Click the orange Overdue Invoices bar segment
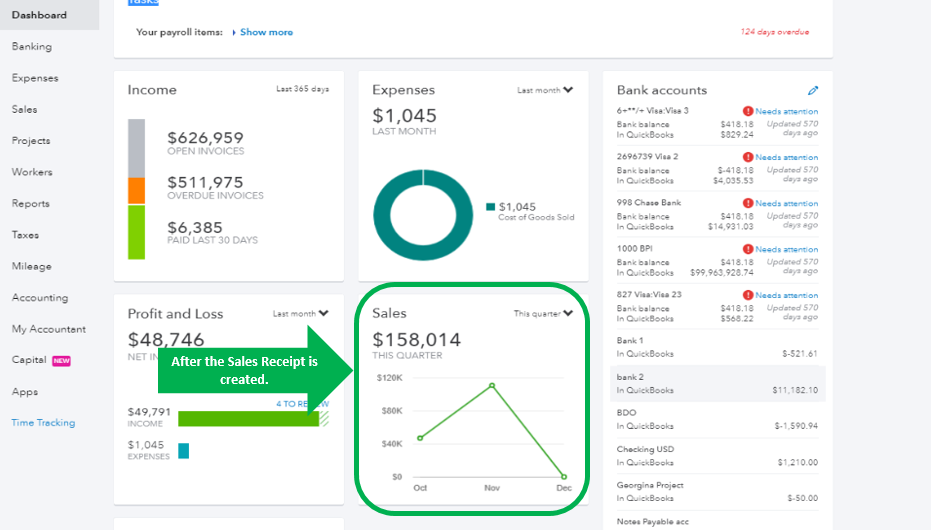Screen dimensions: 931x530 (x=137, y=191)
